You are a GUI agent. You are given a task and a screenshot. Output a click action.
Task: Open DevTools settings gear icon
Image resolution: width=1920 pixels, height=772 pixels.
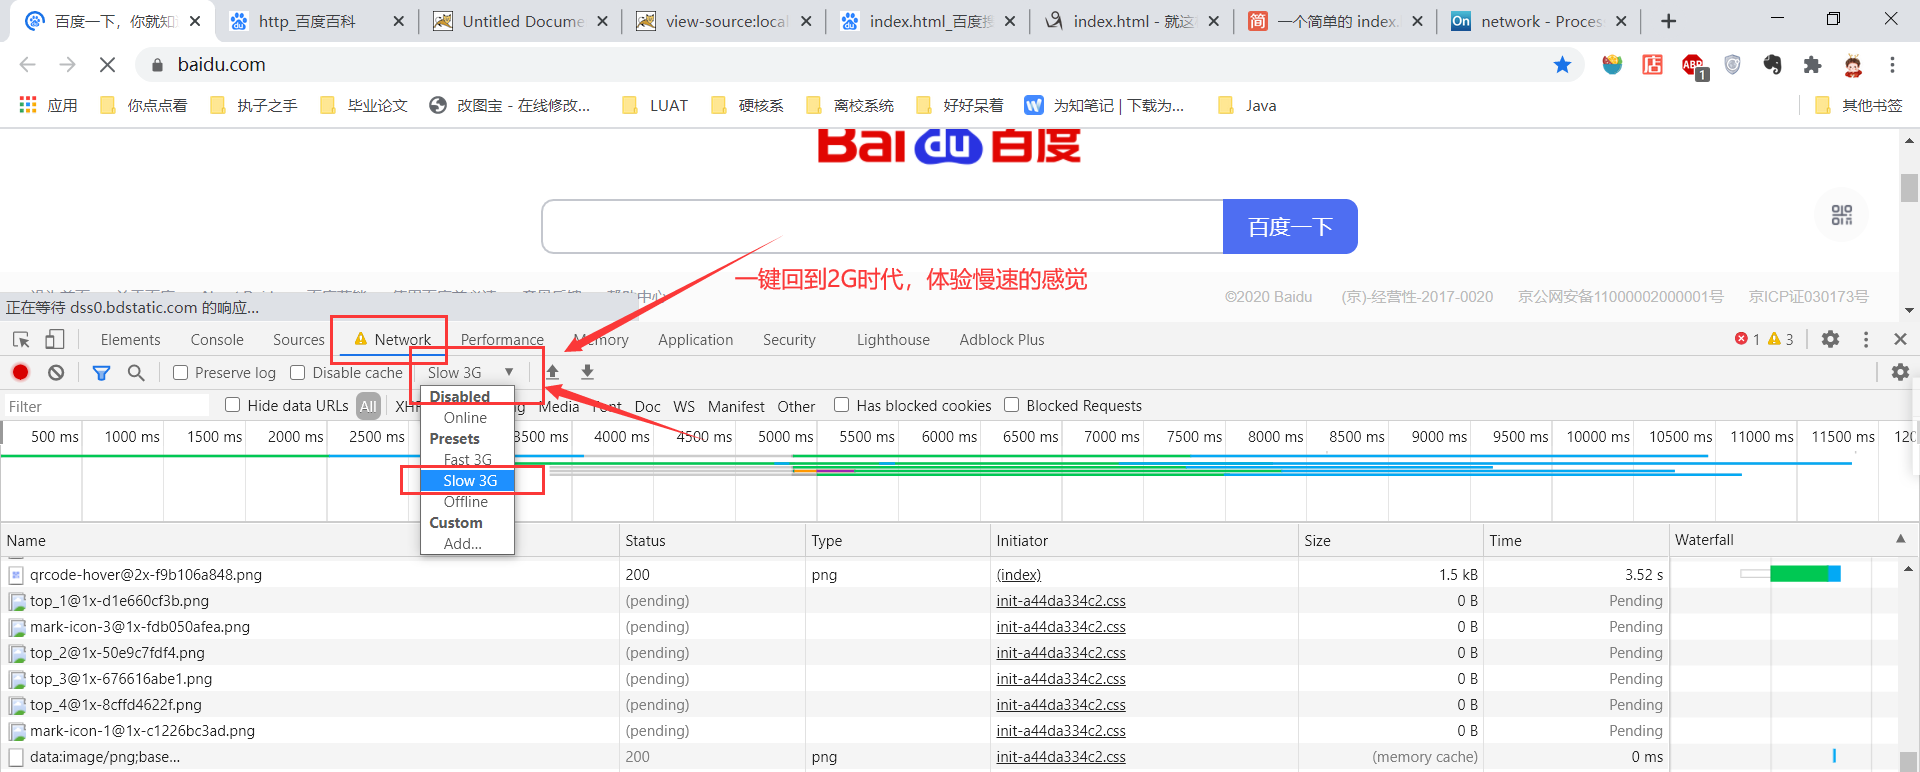(1830, 339)
